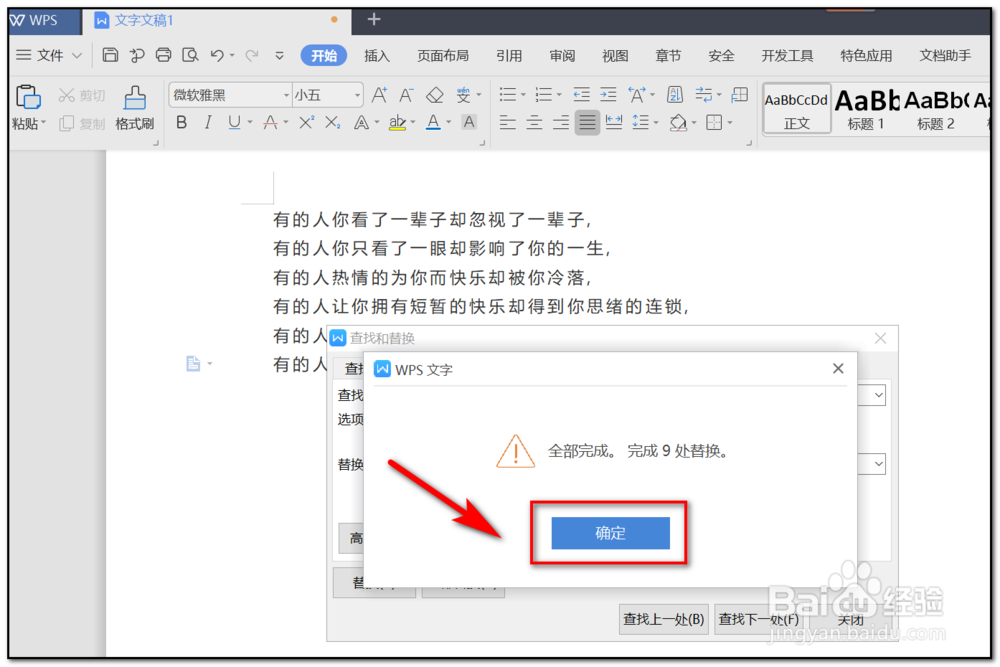Select the 标题 1 style

point(866,109)
